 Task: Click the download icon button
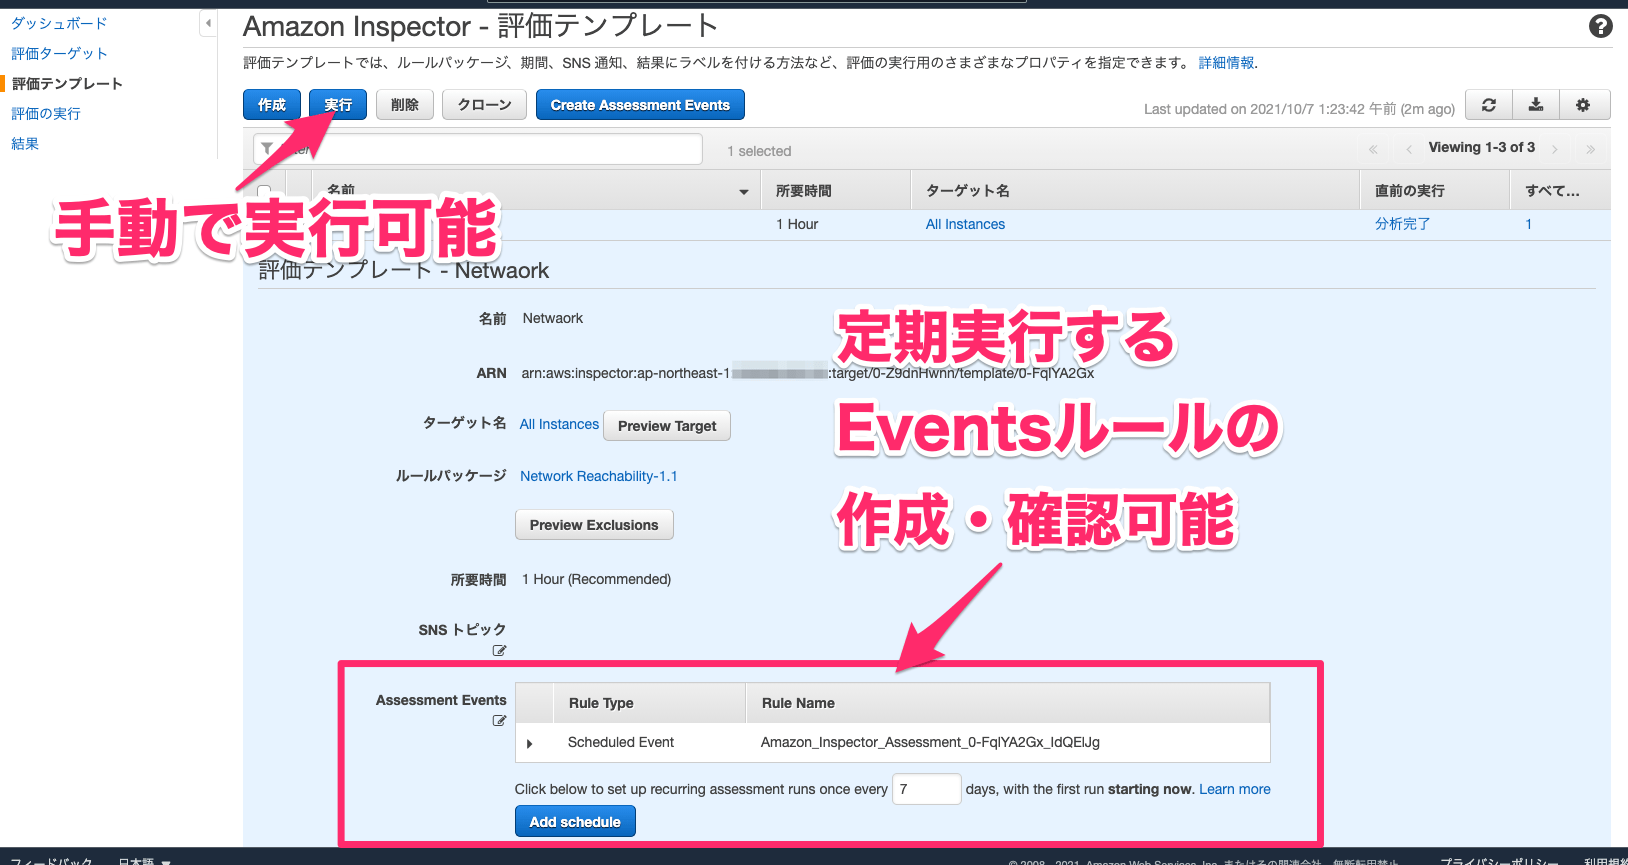[x=1536, y=105]
